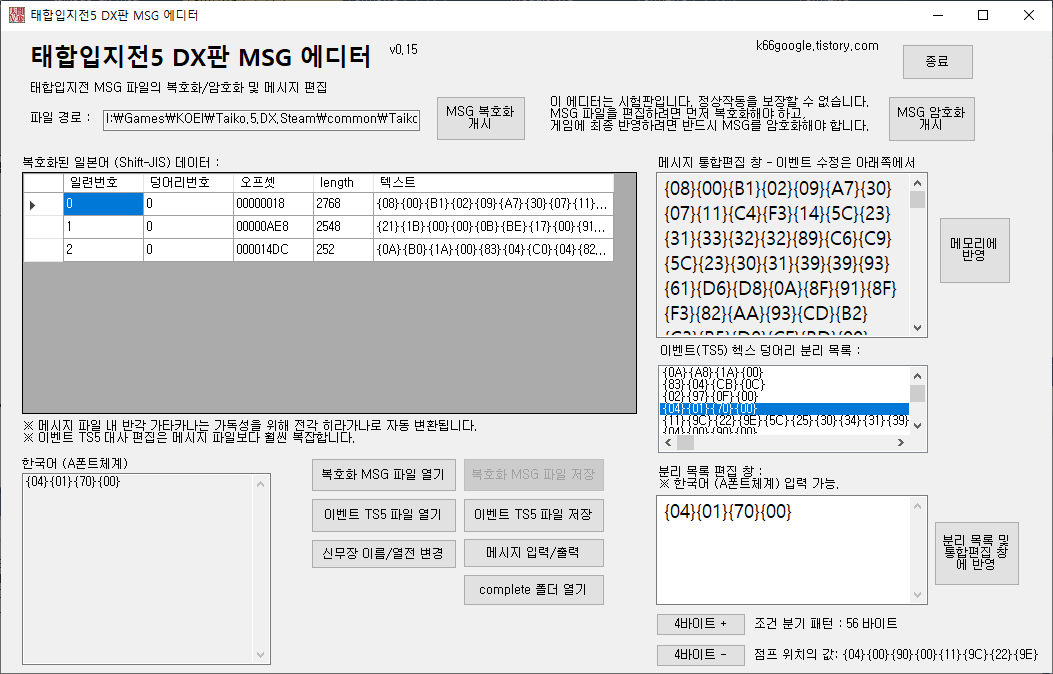Open the complete folder via complete 폴더 열기
The image size is (1053, 674).
click(x=533, y=589)
